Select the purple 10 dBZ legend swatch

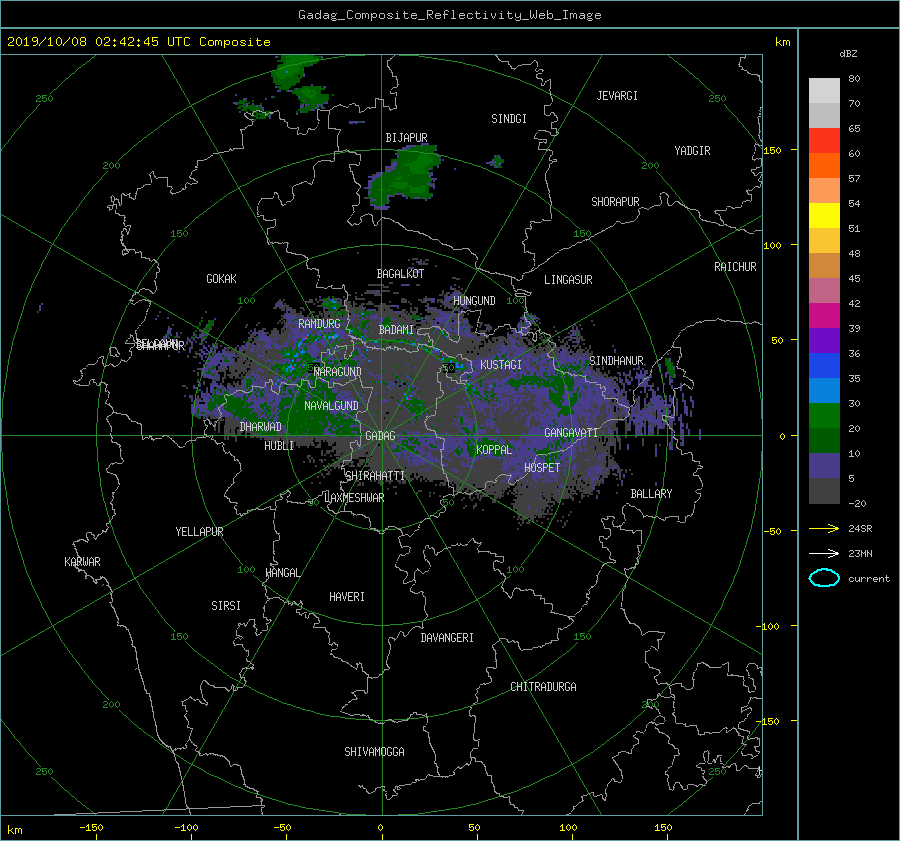point(824,466)
